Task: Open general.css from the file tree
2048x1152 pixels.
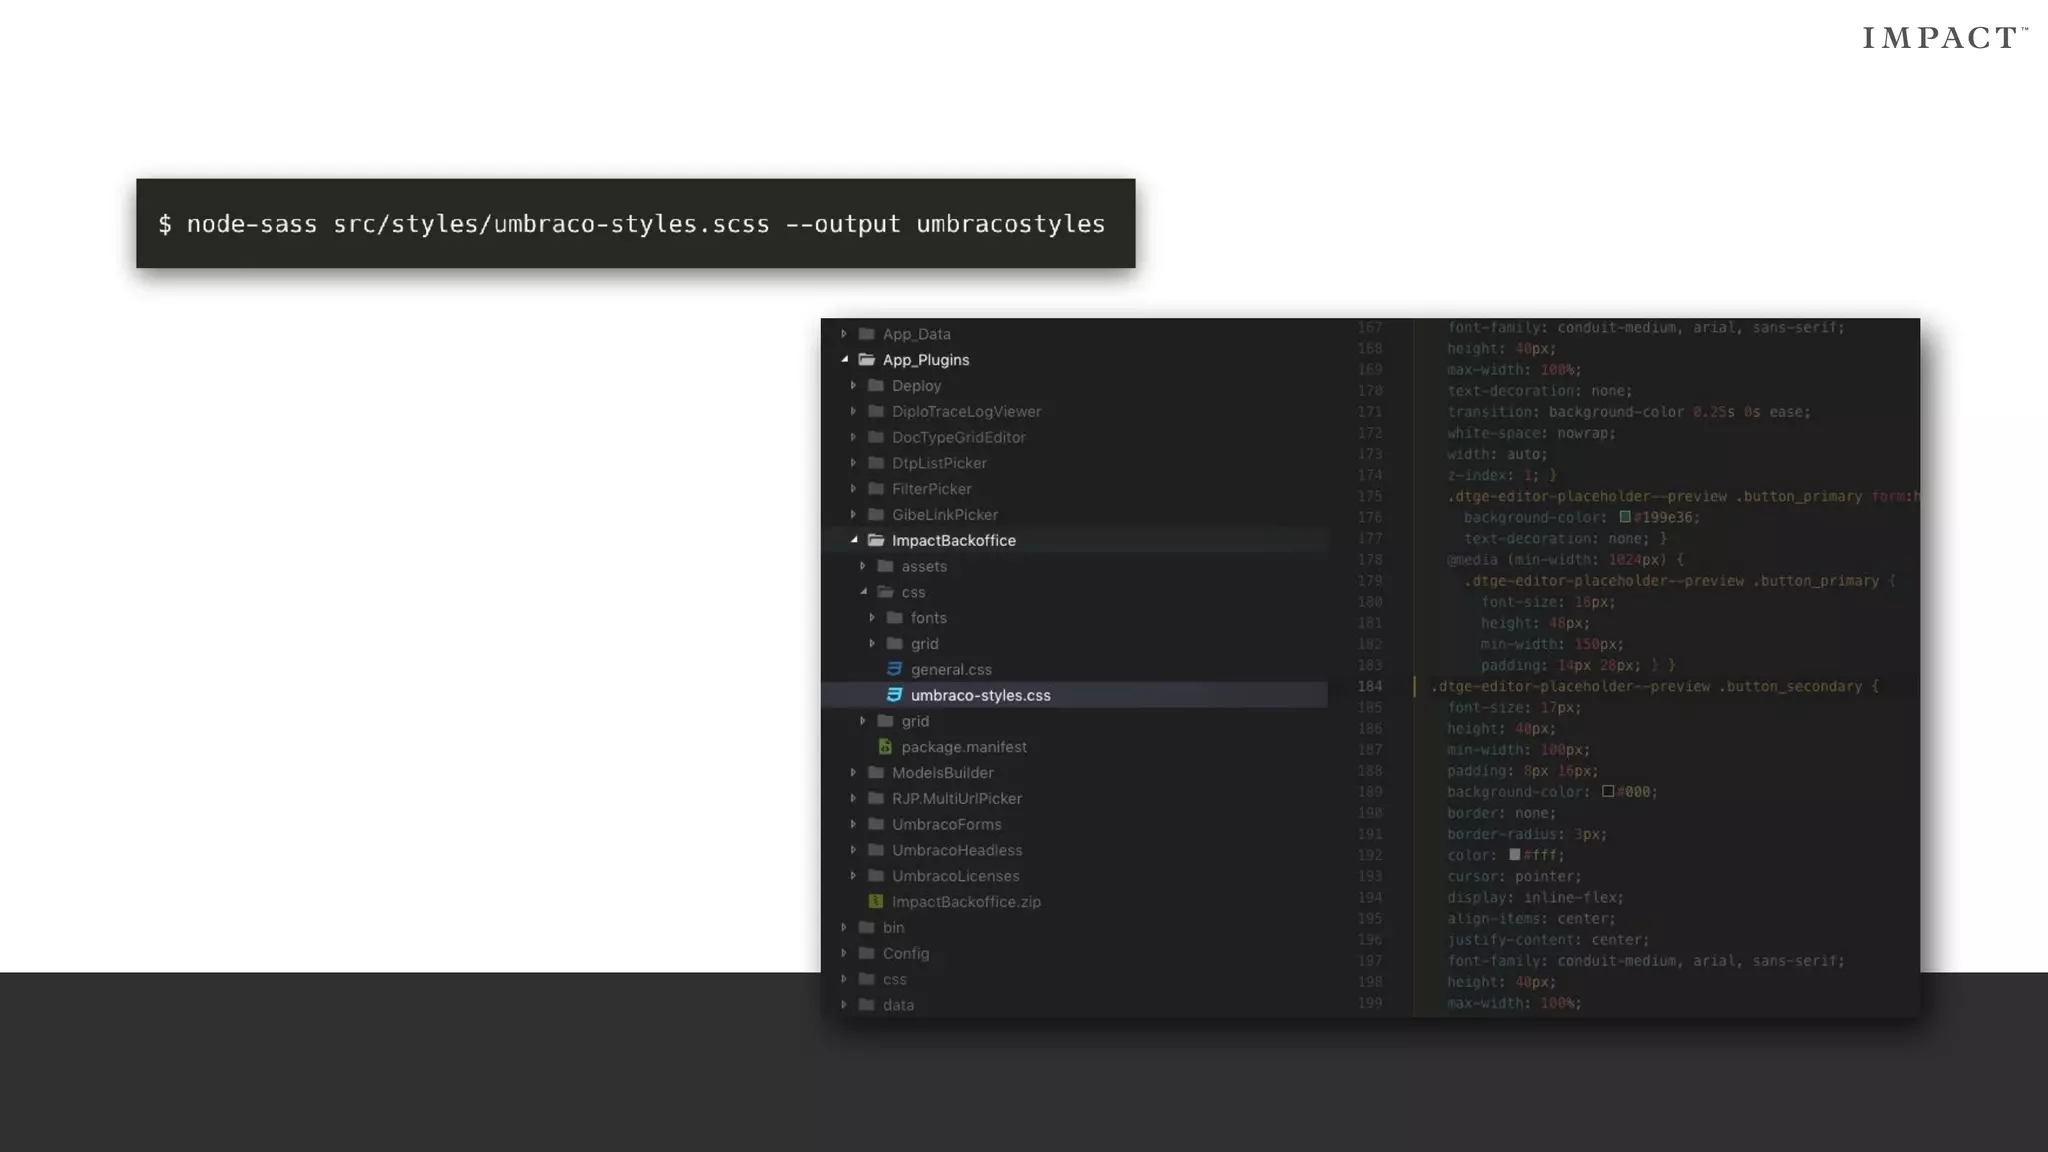Action: tap(951, 669)
